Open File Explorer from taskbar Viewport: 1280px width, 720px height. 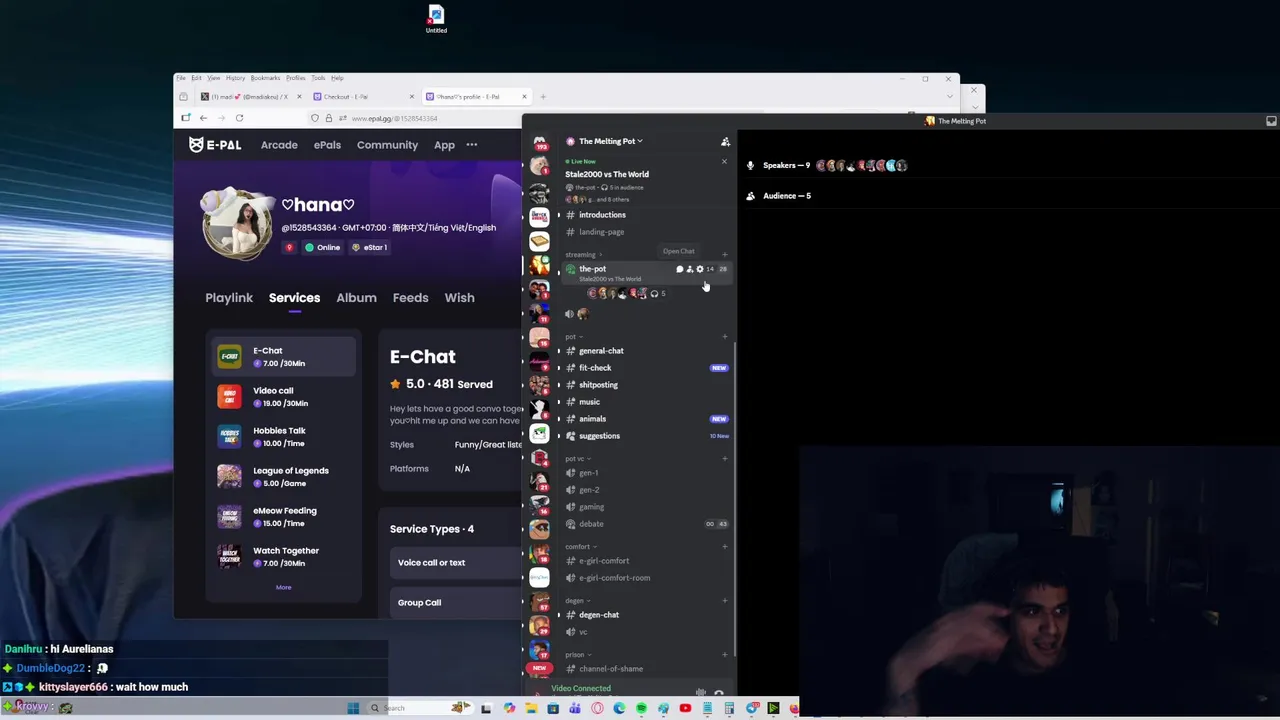click(531, 708)
